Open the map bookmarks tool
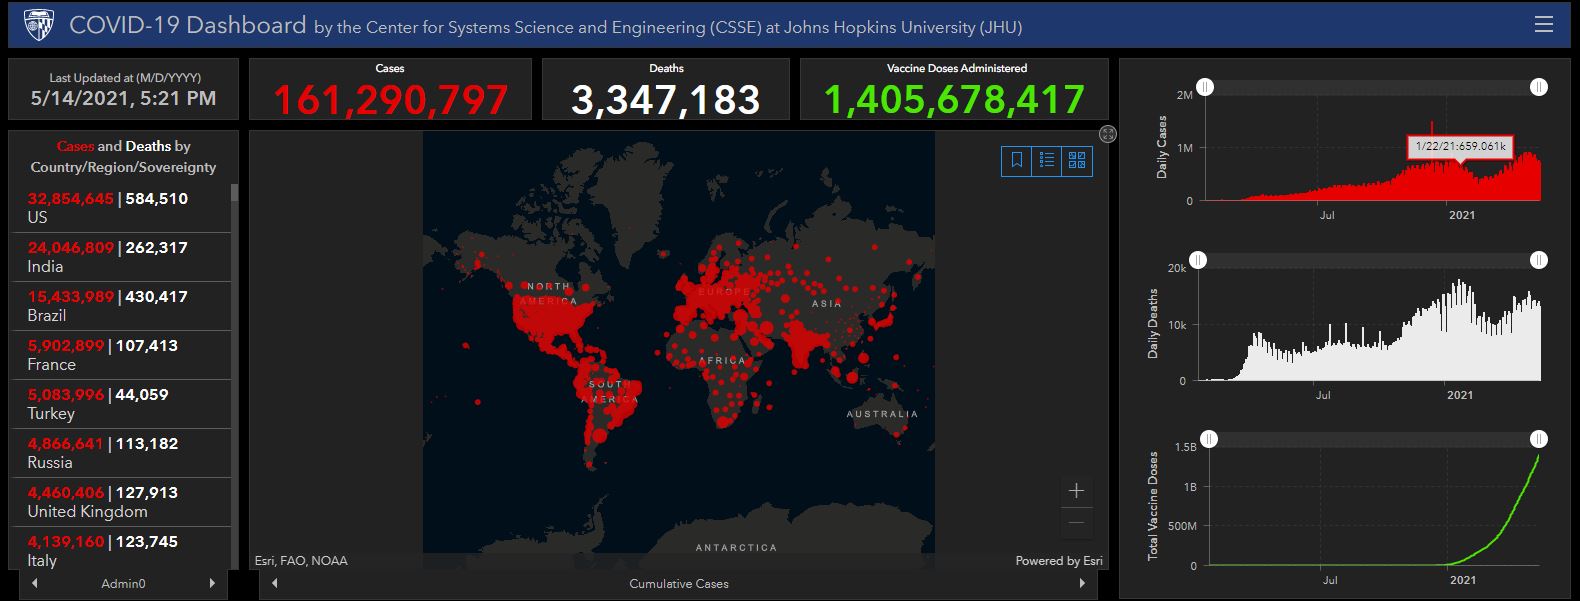Screen dimensions: 1580x601 [1017, 160]
